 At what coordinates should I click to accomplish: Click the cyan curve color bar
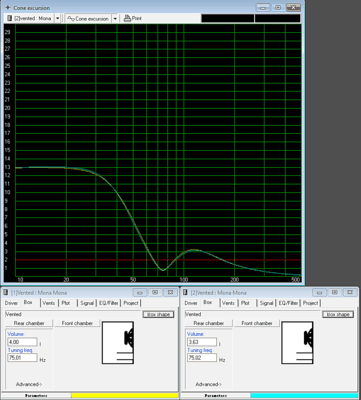(304, 396)
